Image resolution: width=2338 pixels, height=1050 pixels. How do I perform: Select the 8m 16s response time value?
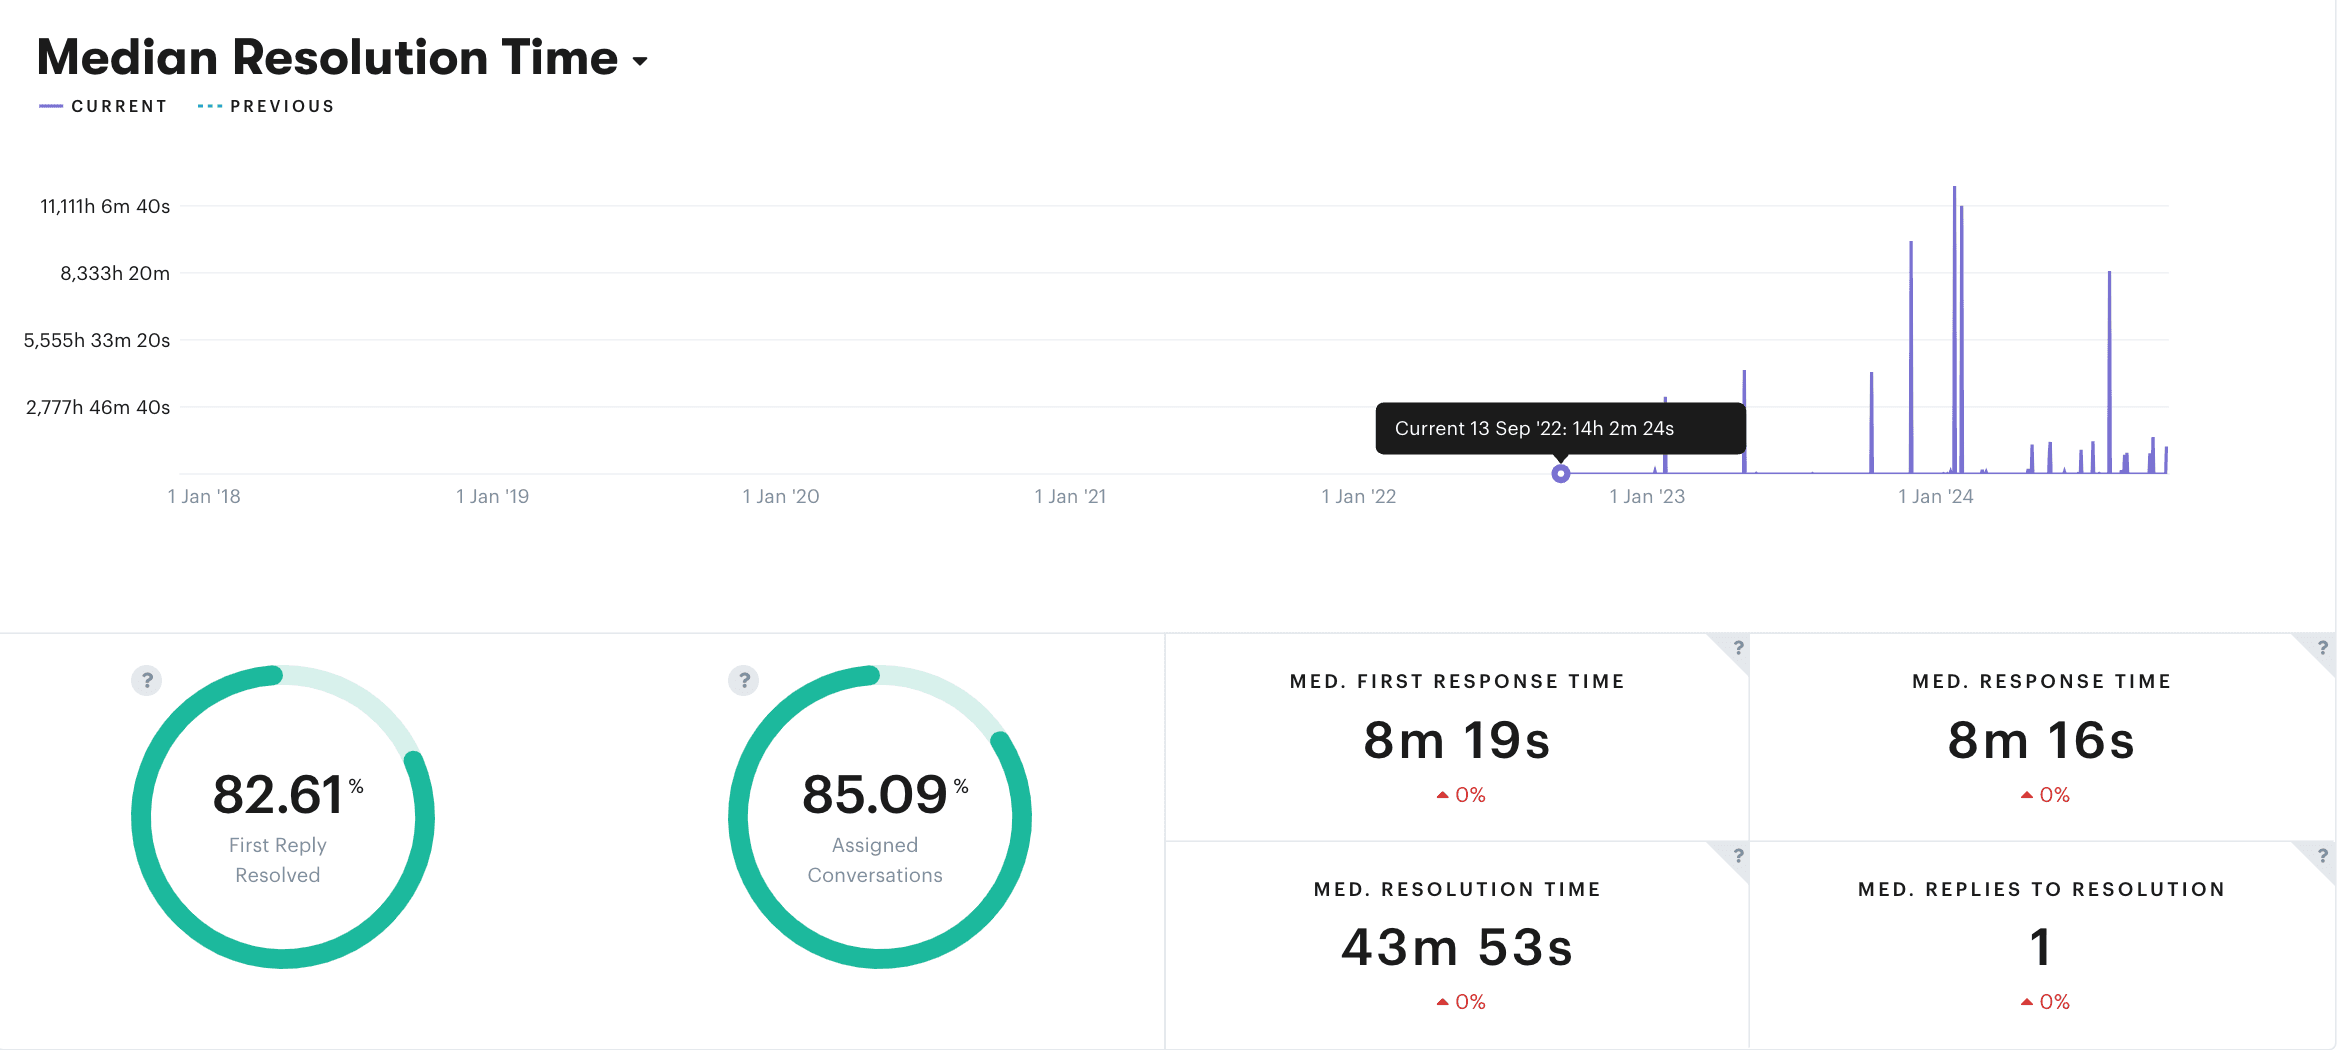coord(2040,741)
